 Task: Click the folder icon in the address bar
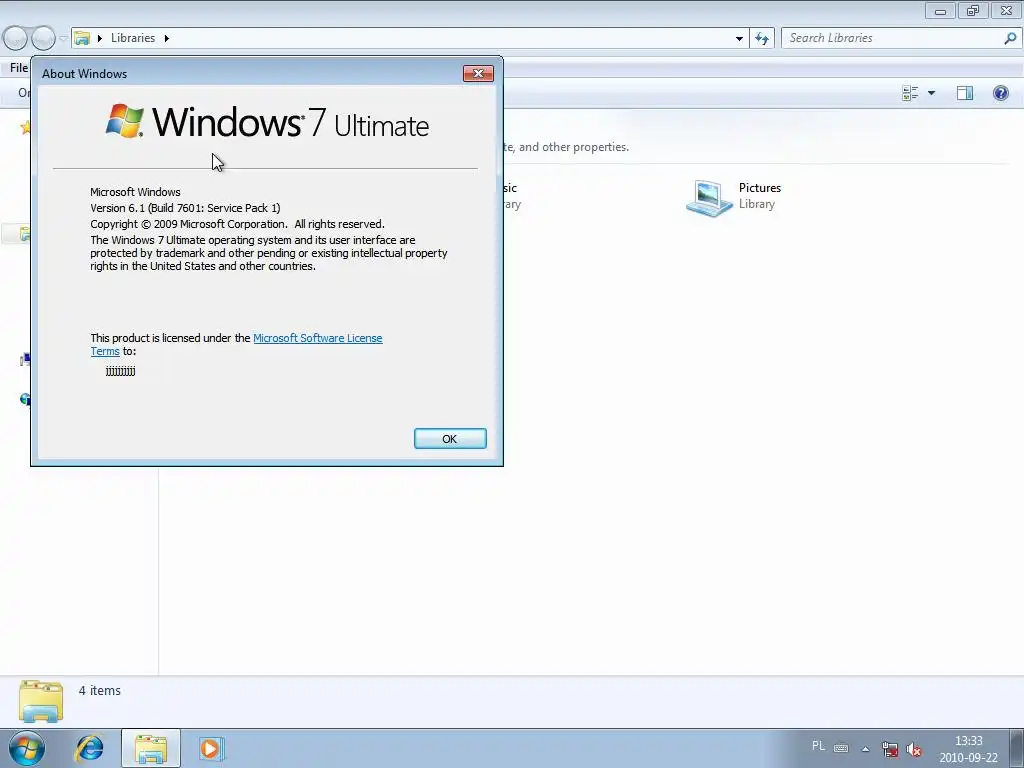(82, 38)
